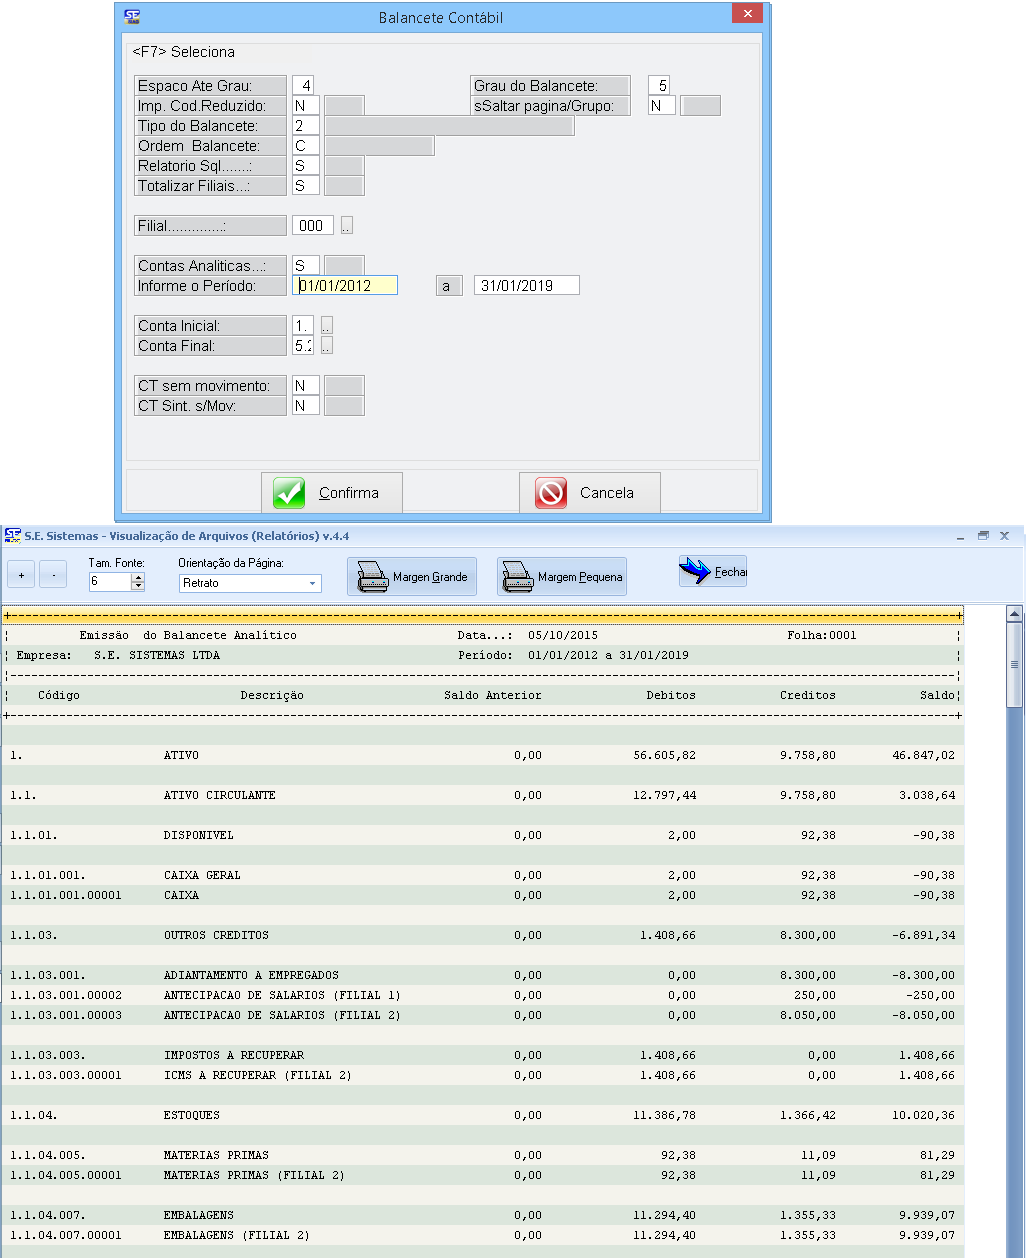Open the Conta Final lookup button
This screenshot has width=1026, height=1258.
pos(326,346)
